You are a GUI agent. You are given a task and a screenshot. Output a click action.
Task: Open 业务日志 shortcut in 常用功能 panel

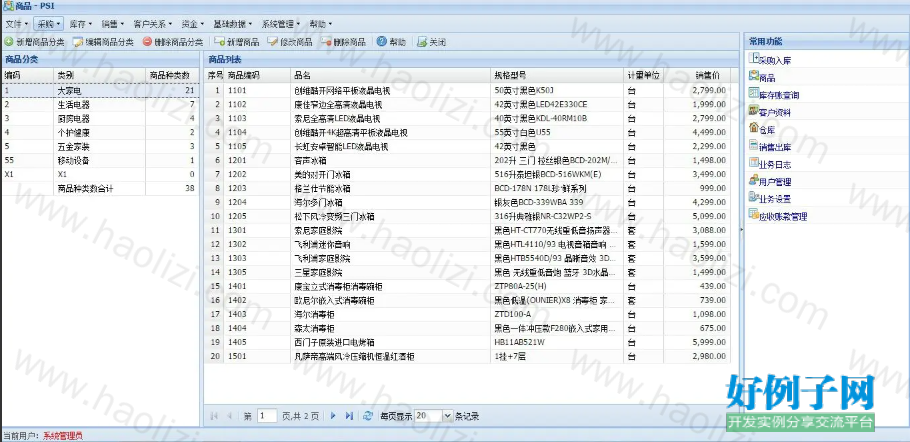[770, 164]
